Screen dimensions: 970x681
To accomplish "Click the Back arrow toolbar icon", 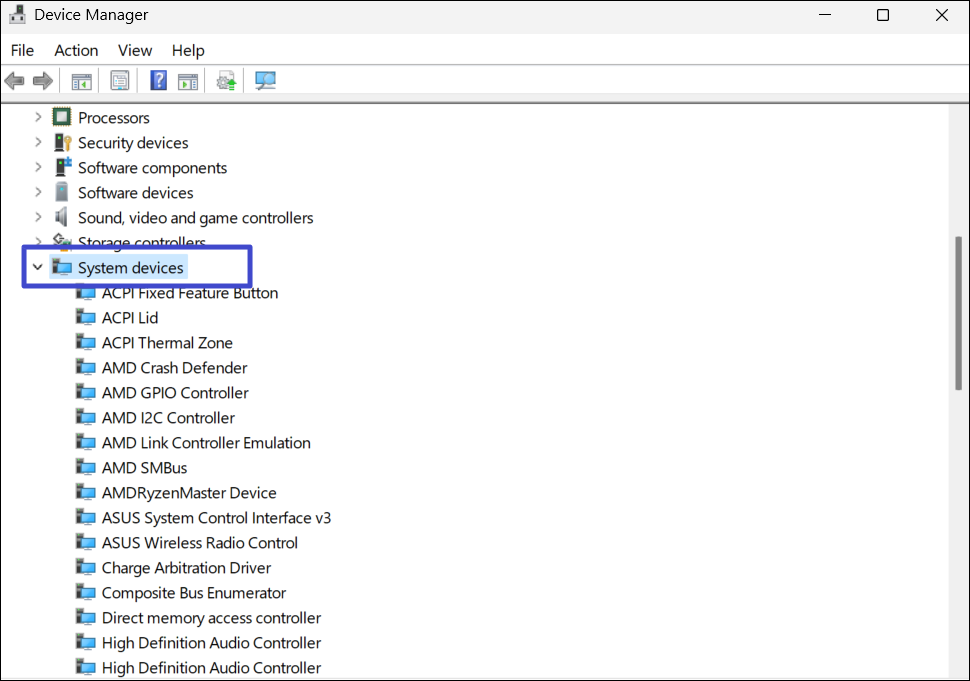I will pyautogui.click(x=15, y=81).
